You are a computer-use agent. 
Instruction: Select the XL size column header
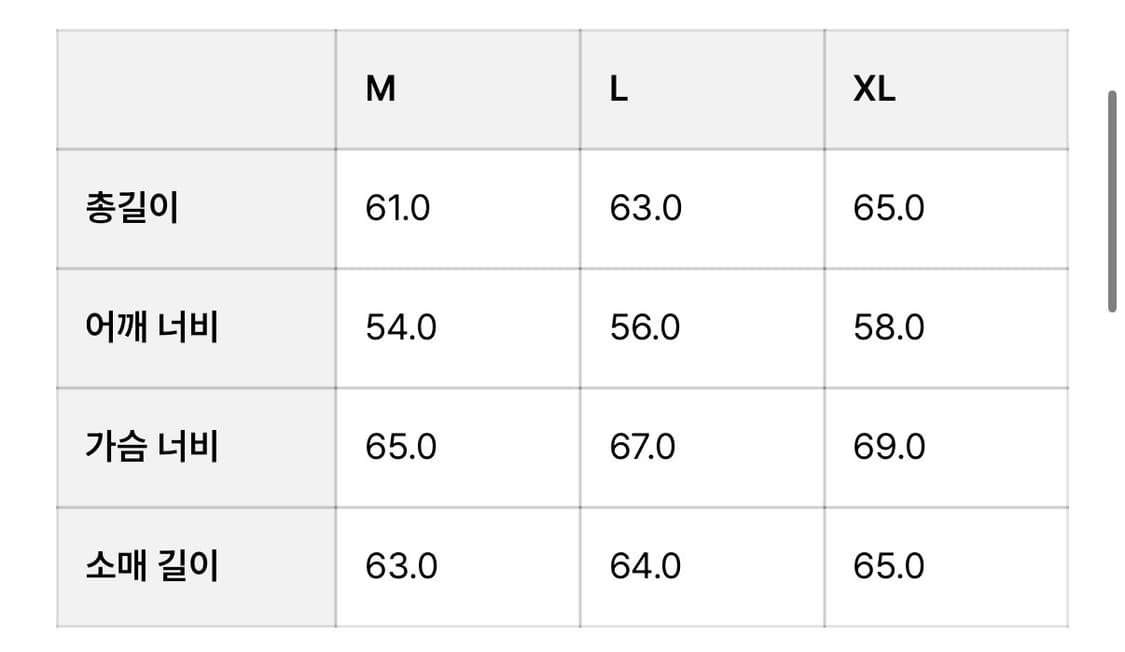(874, 90)
